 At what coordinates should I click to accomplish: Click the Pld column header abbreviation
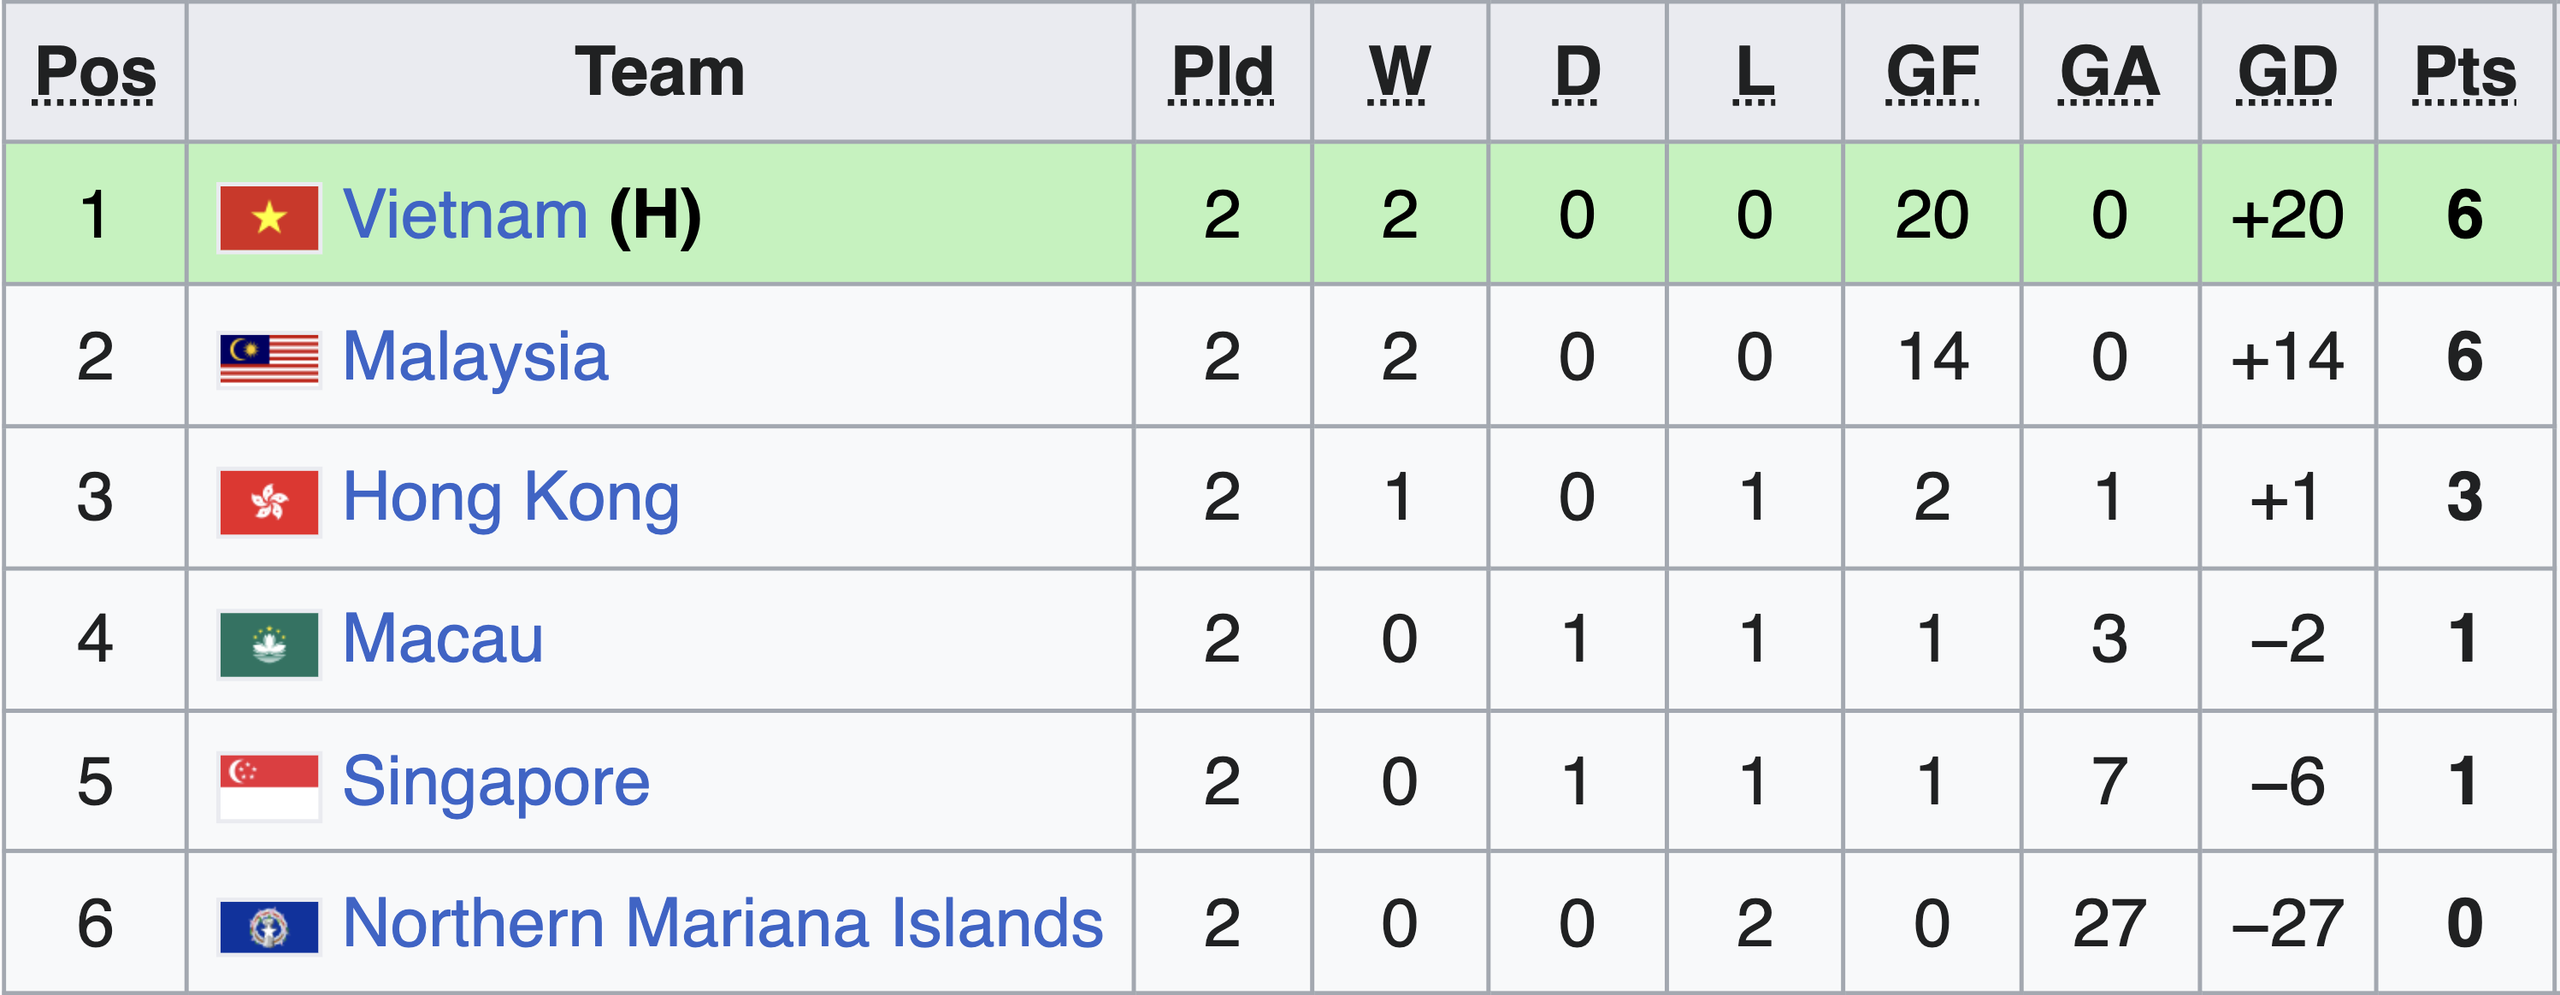1222,73
